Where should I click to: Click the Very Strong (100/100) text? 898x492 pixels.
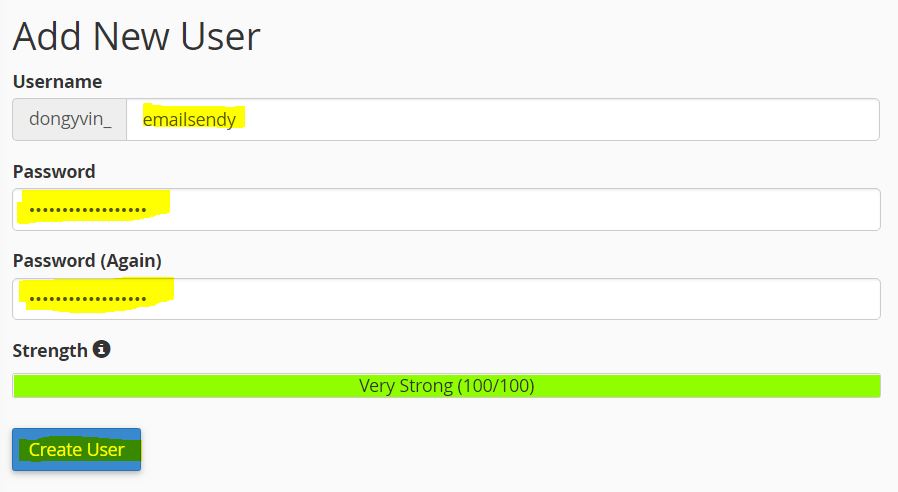tap(446, 386)
